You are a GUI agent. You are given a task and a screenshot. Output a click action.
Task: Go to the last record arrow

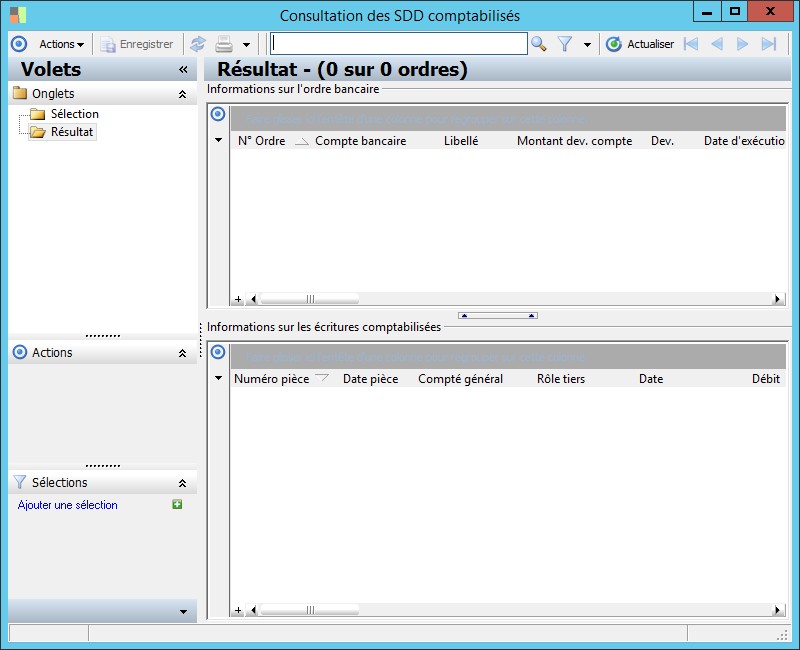tap(768, 44)
